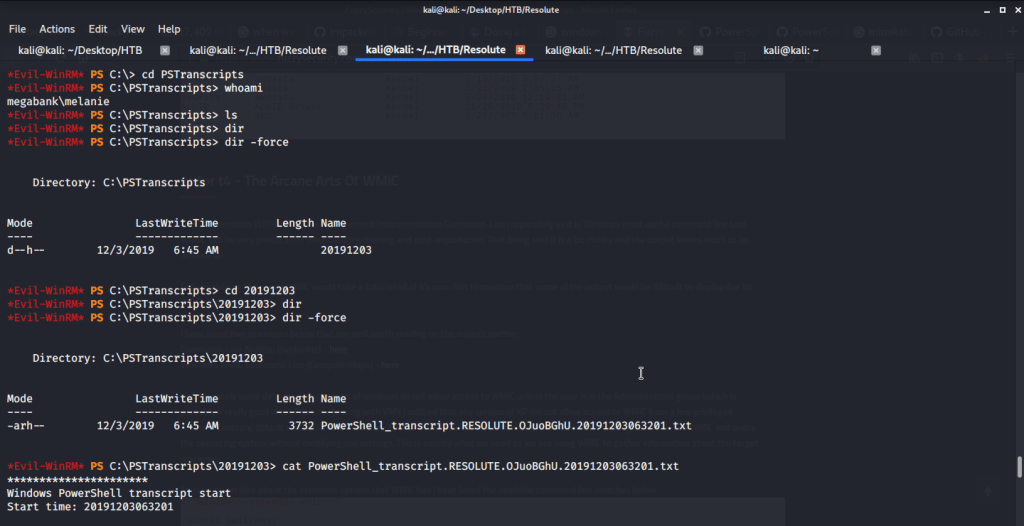Close the rightmost kali@kali: ~ tab
1024x526 pixels.
coord(876,50)
